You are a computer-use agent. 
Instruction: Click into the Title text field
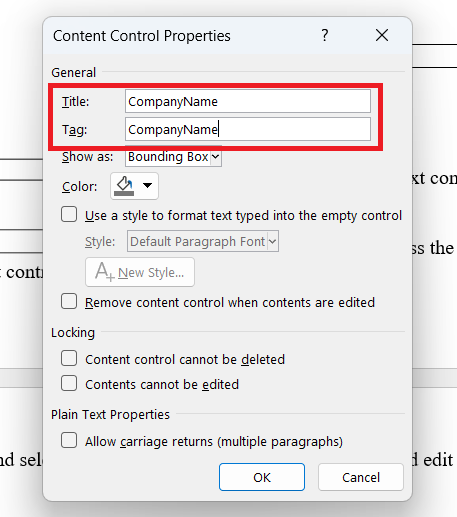[248, 101]
